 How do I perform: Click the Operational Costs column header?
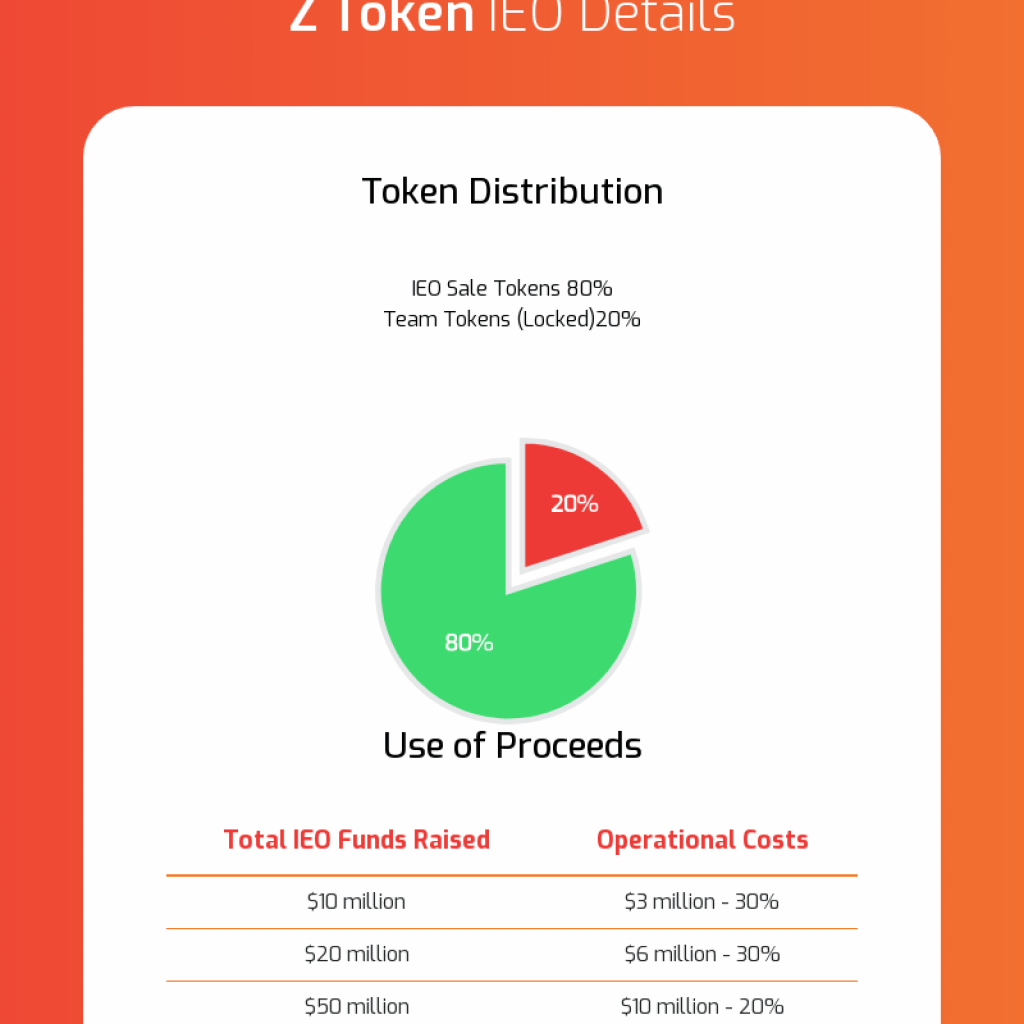pyautogui.click(x=702, y=840)
